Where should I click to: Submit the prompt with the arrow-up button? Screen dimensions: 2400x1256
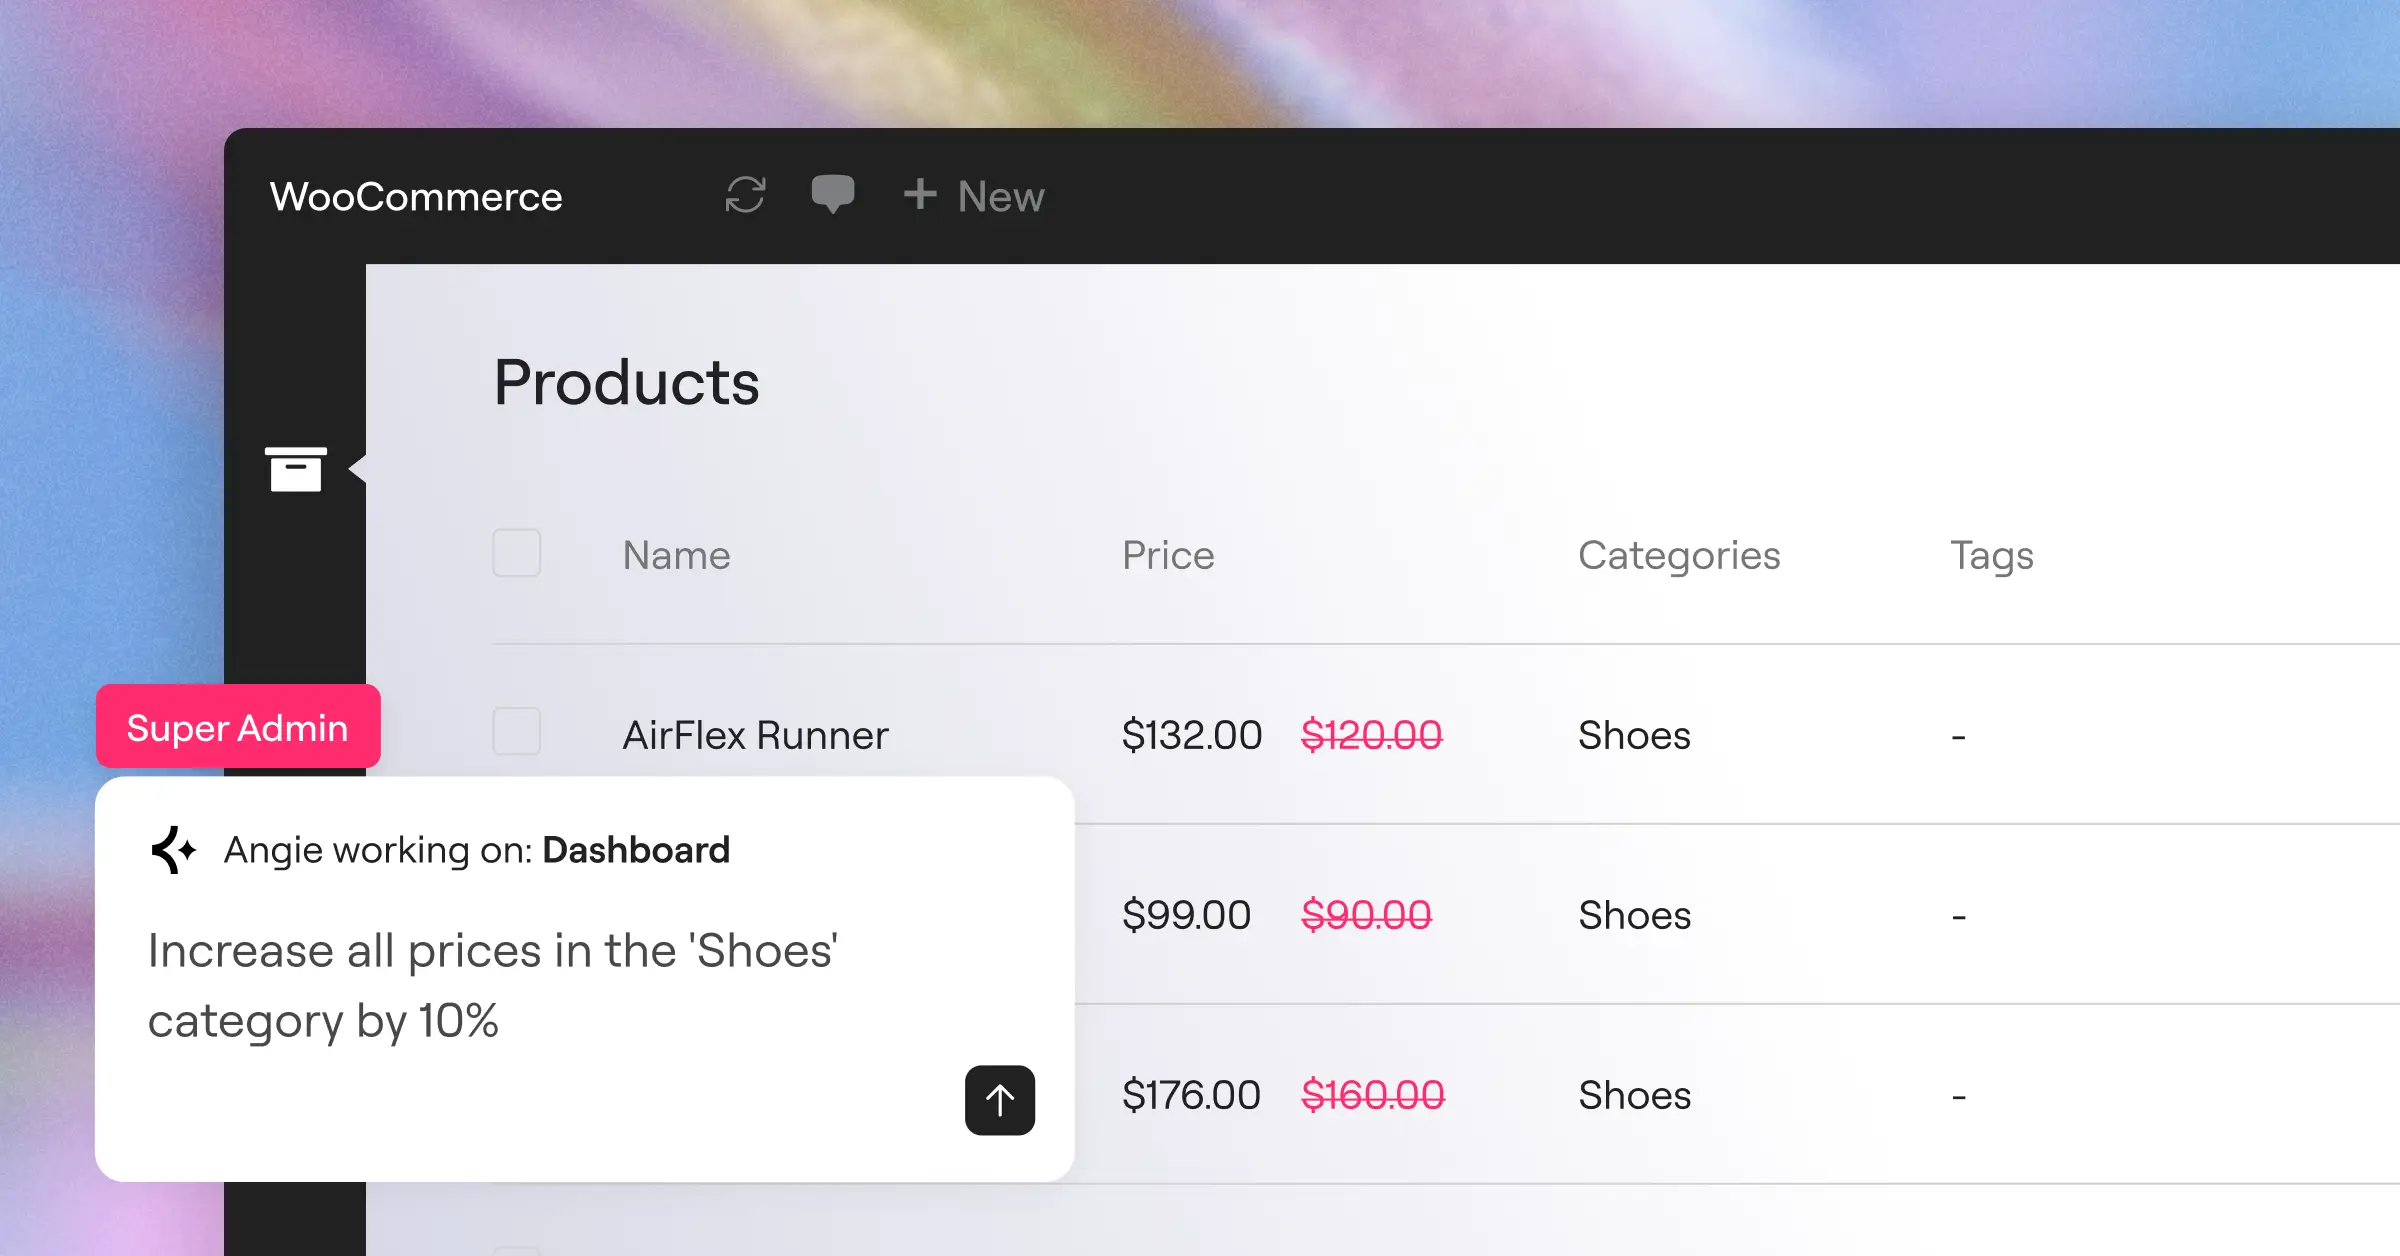1000,1100
